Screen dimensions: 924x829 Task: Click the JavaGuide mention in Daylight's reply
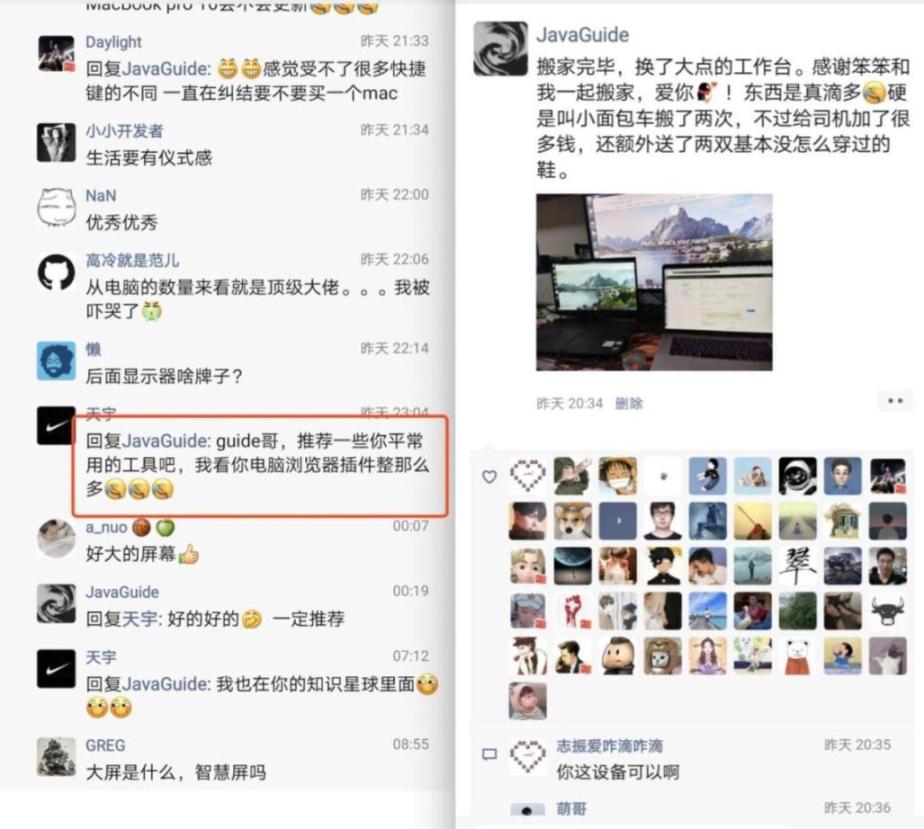pyautogui.click(x=166, y=68)
